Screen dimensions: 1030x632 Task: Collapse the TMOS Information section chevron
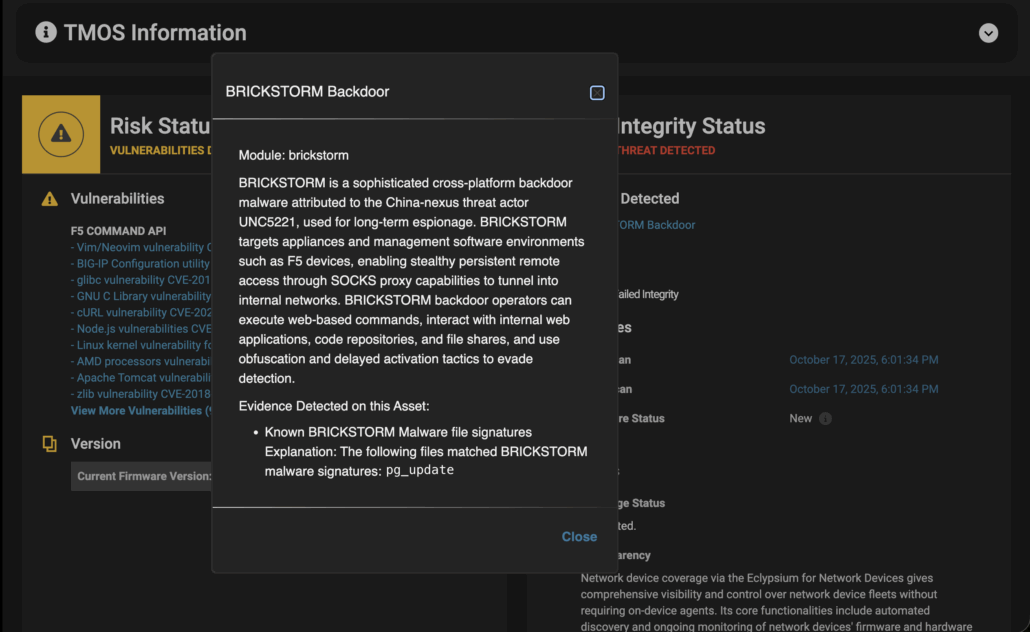(988, 33)
